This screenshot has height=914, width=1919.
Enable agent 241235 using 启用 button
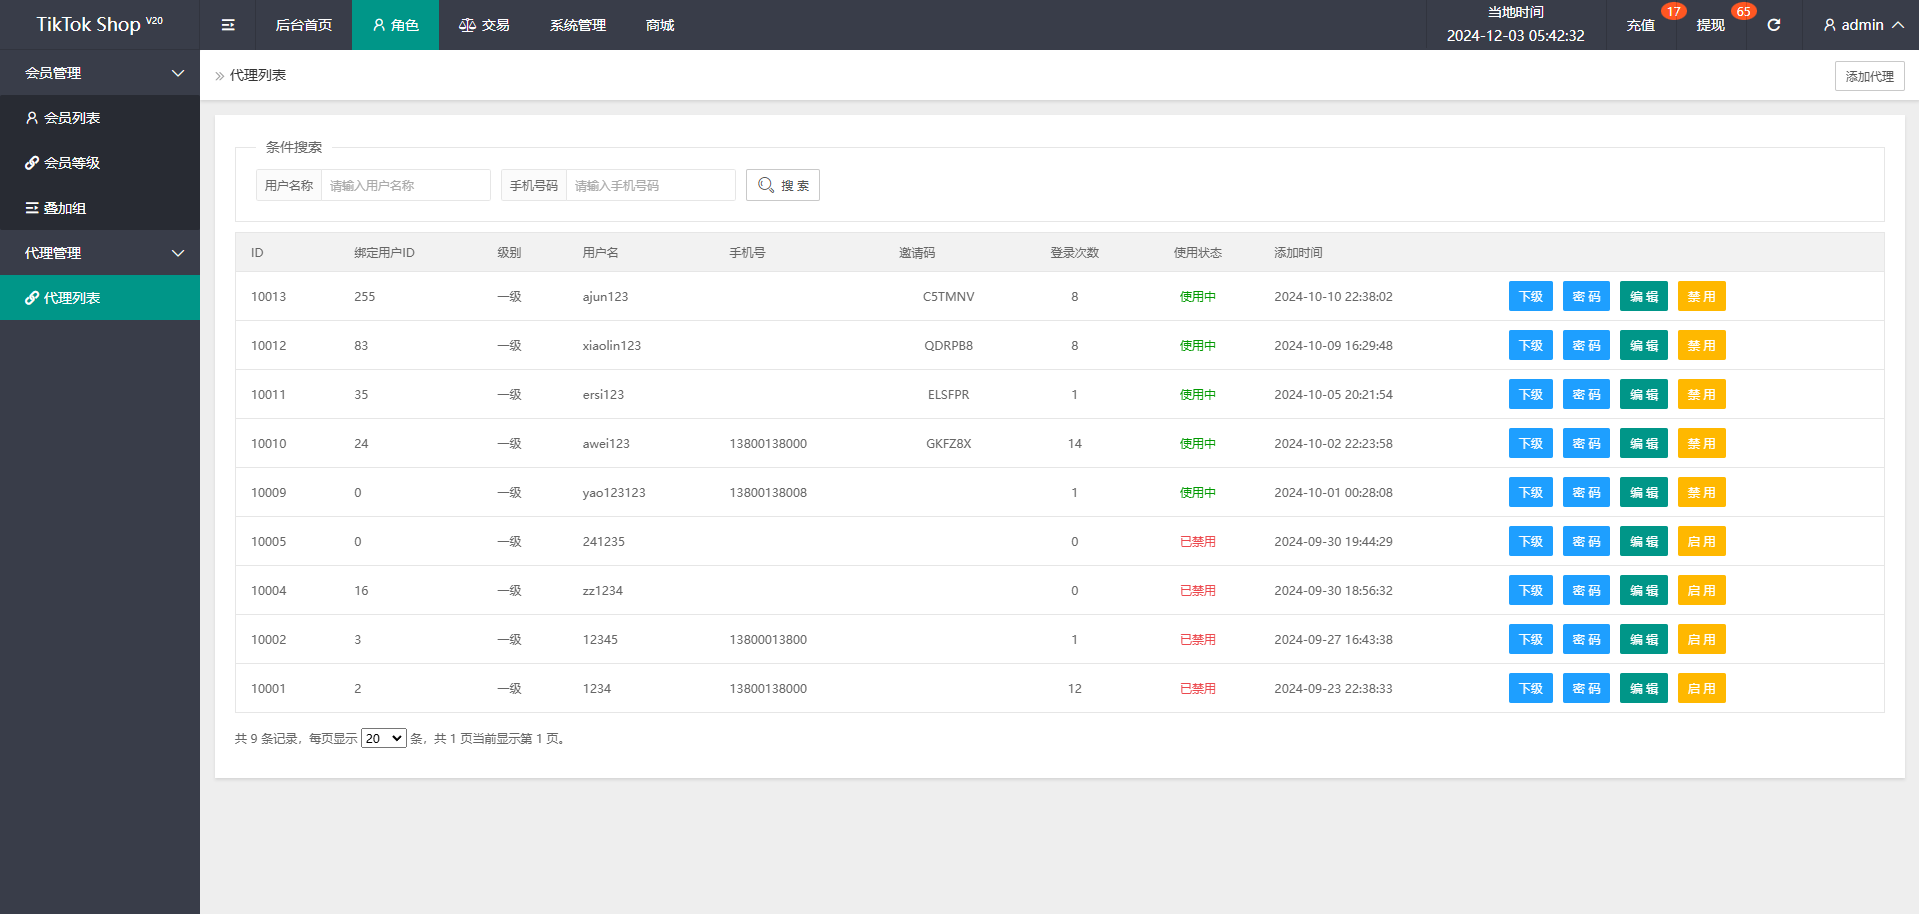(x=1701, y=541)
